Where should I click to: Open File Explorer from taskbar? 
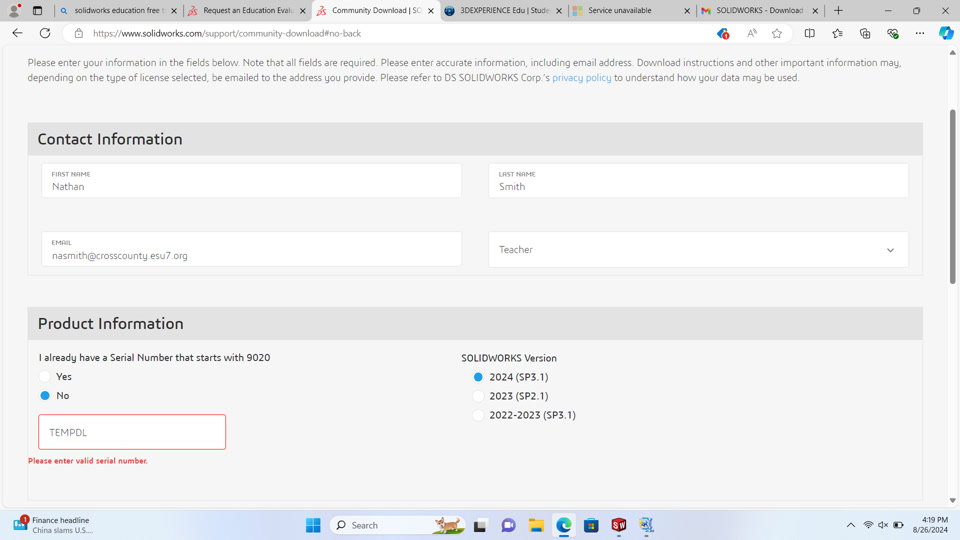pyautogui.click(x=536, y=525)
